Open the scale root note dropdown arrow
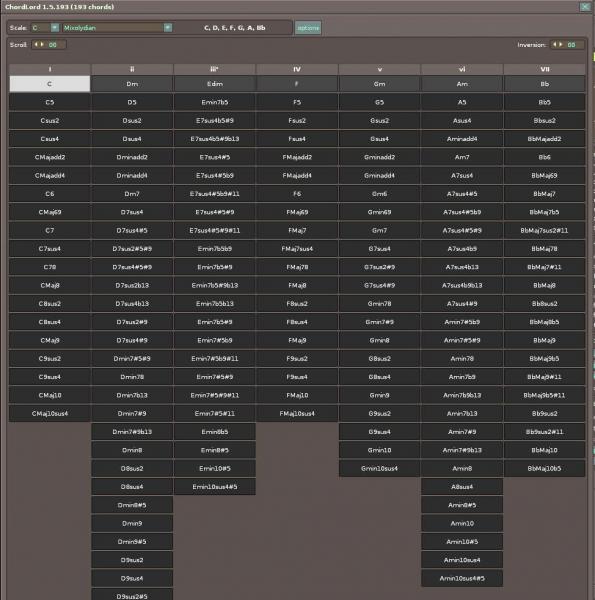The image size is (595, 600). [x=55, y=28]
